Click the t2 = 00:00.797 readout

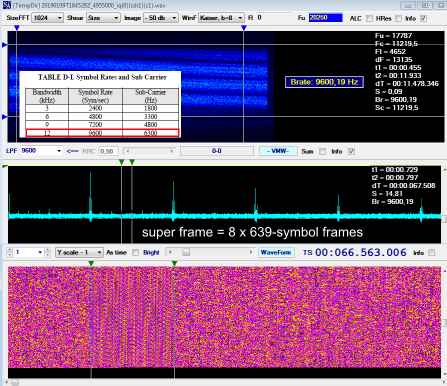[395, 178]
